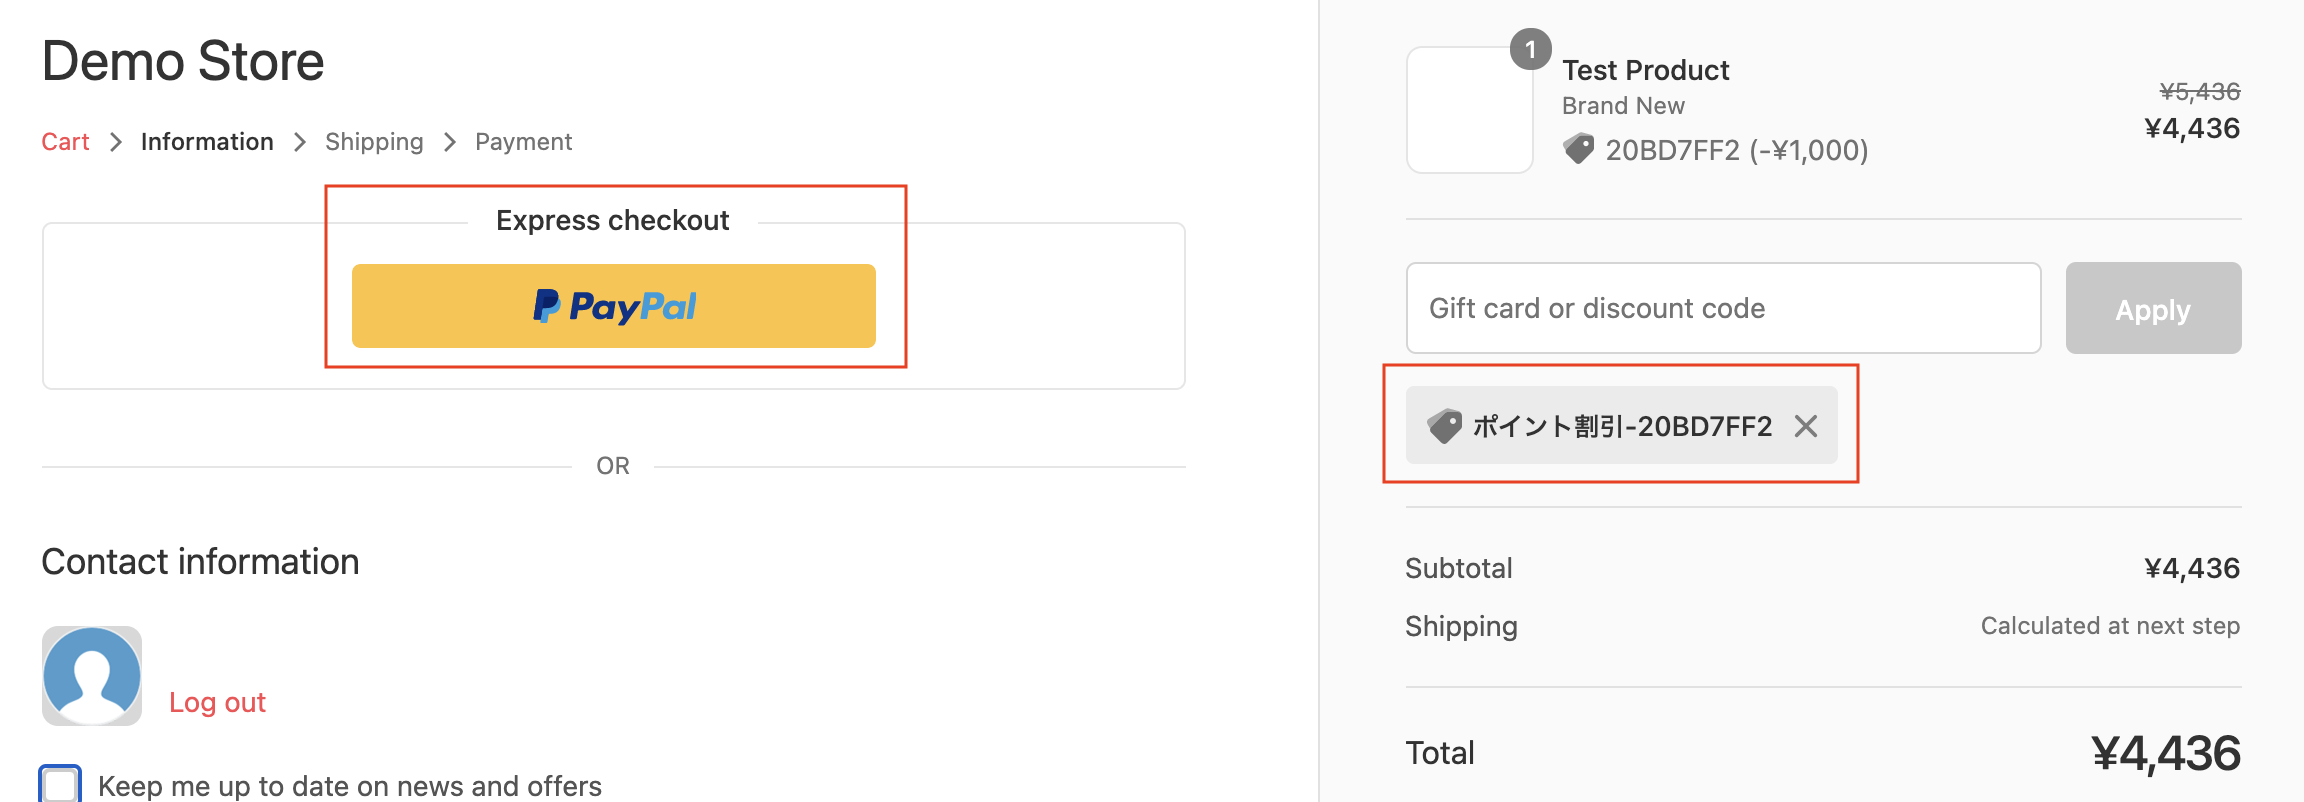Screen dimensions: 2304x802
Task: Remove the ポイント割引-20BD7FF2 discount tag
Action: tap(1805, 426)
